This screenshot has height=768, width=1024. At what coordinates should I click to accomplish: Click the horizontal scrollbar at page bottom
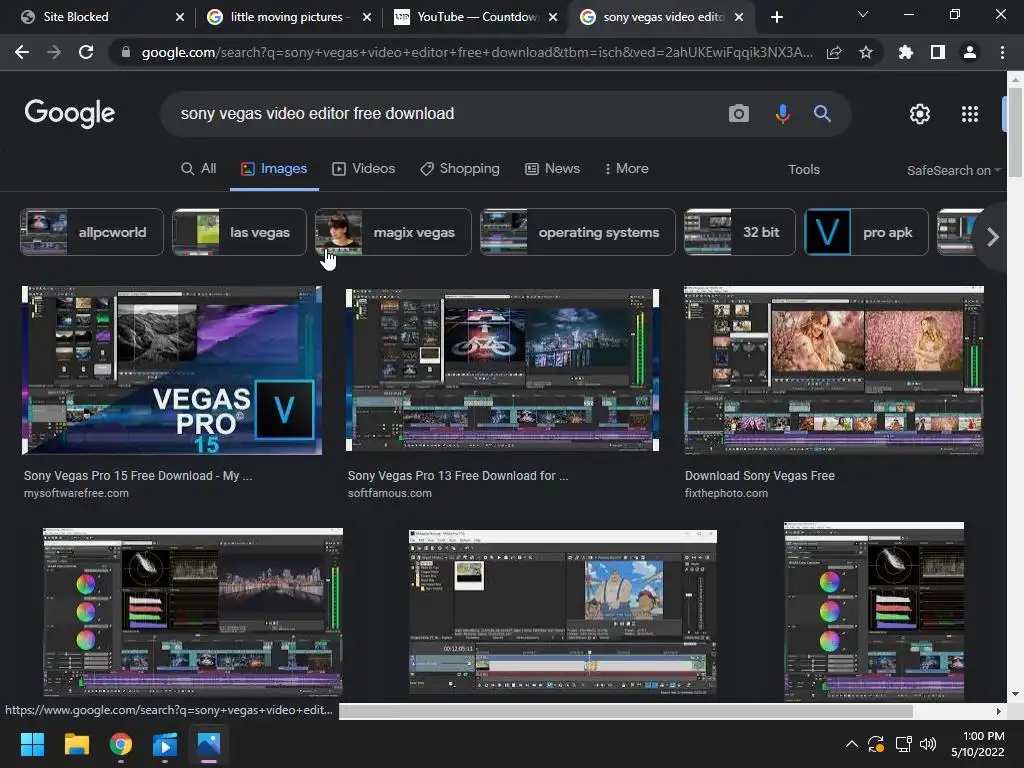[x=626, y=711]
